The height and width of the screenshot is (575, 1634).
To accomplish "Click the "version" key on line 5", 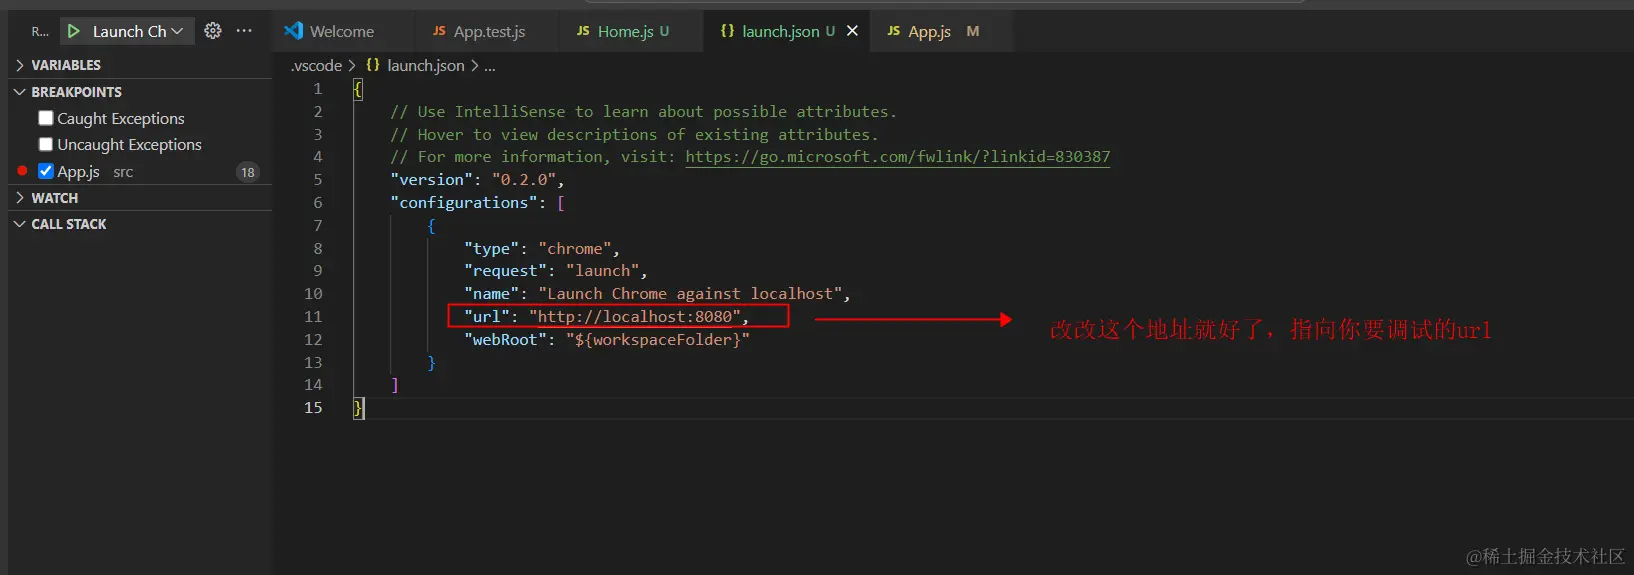I will (432, 179).
